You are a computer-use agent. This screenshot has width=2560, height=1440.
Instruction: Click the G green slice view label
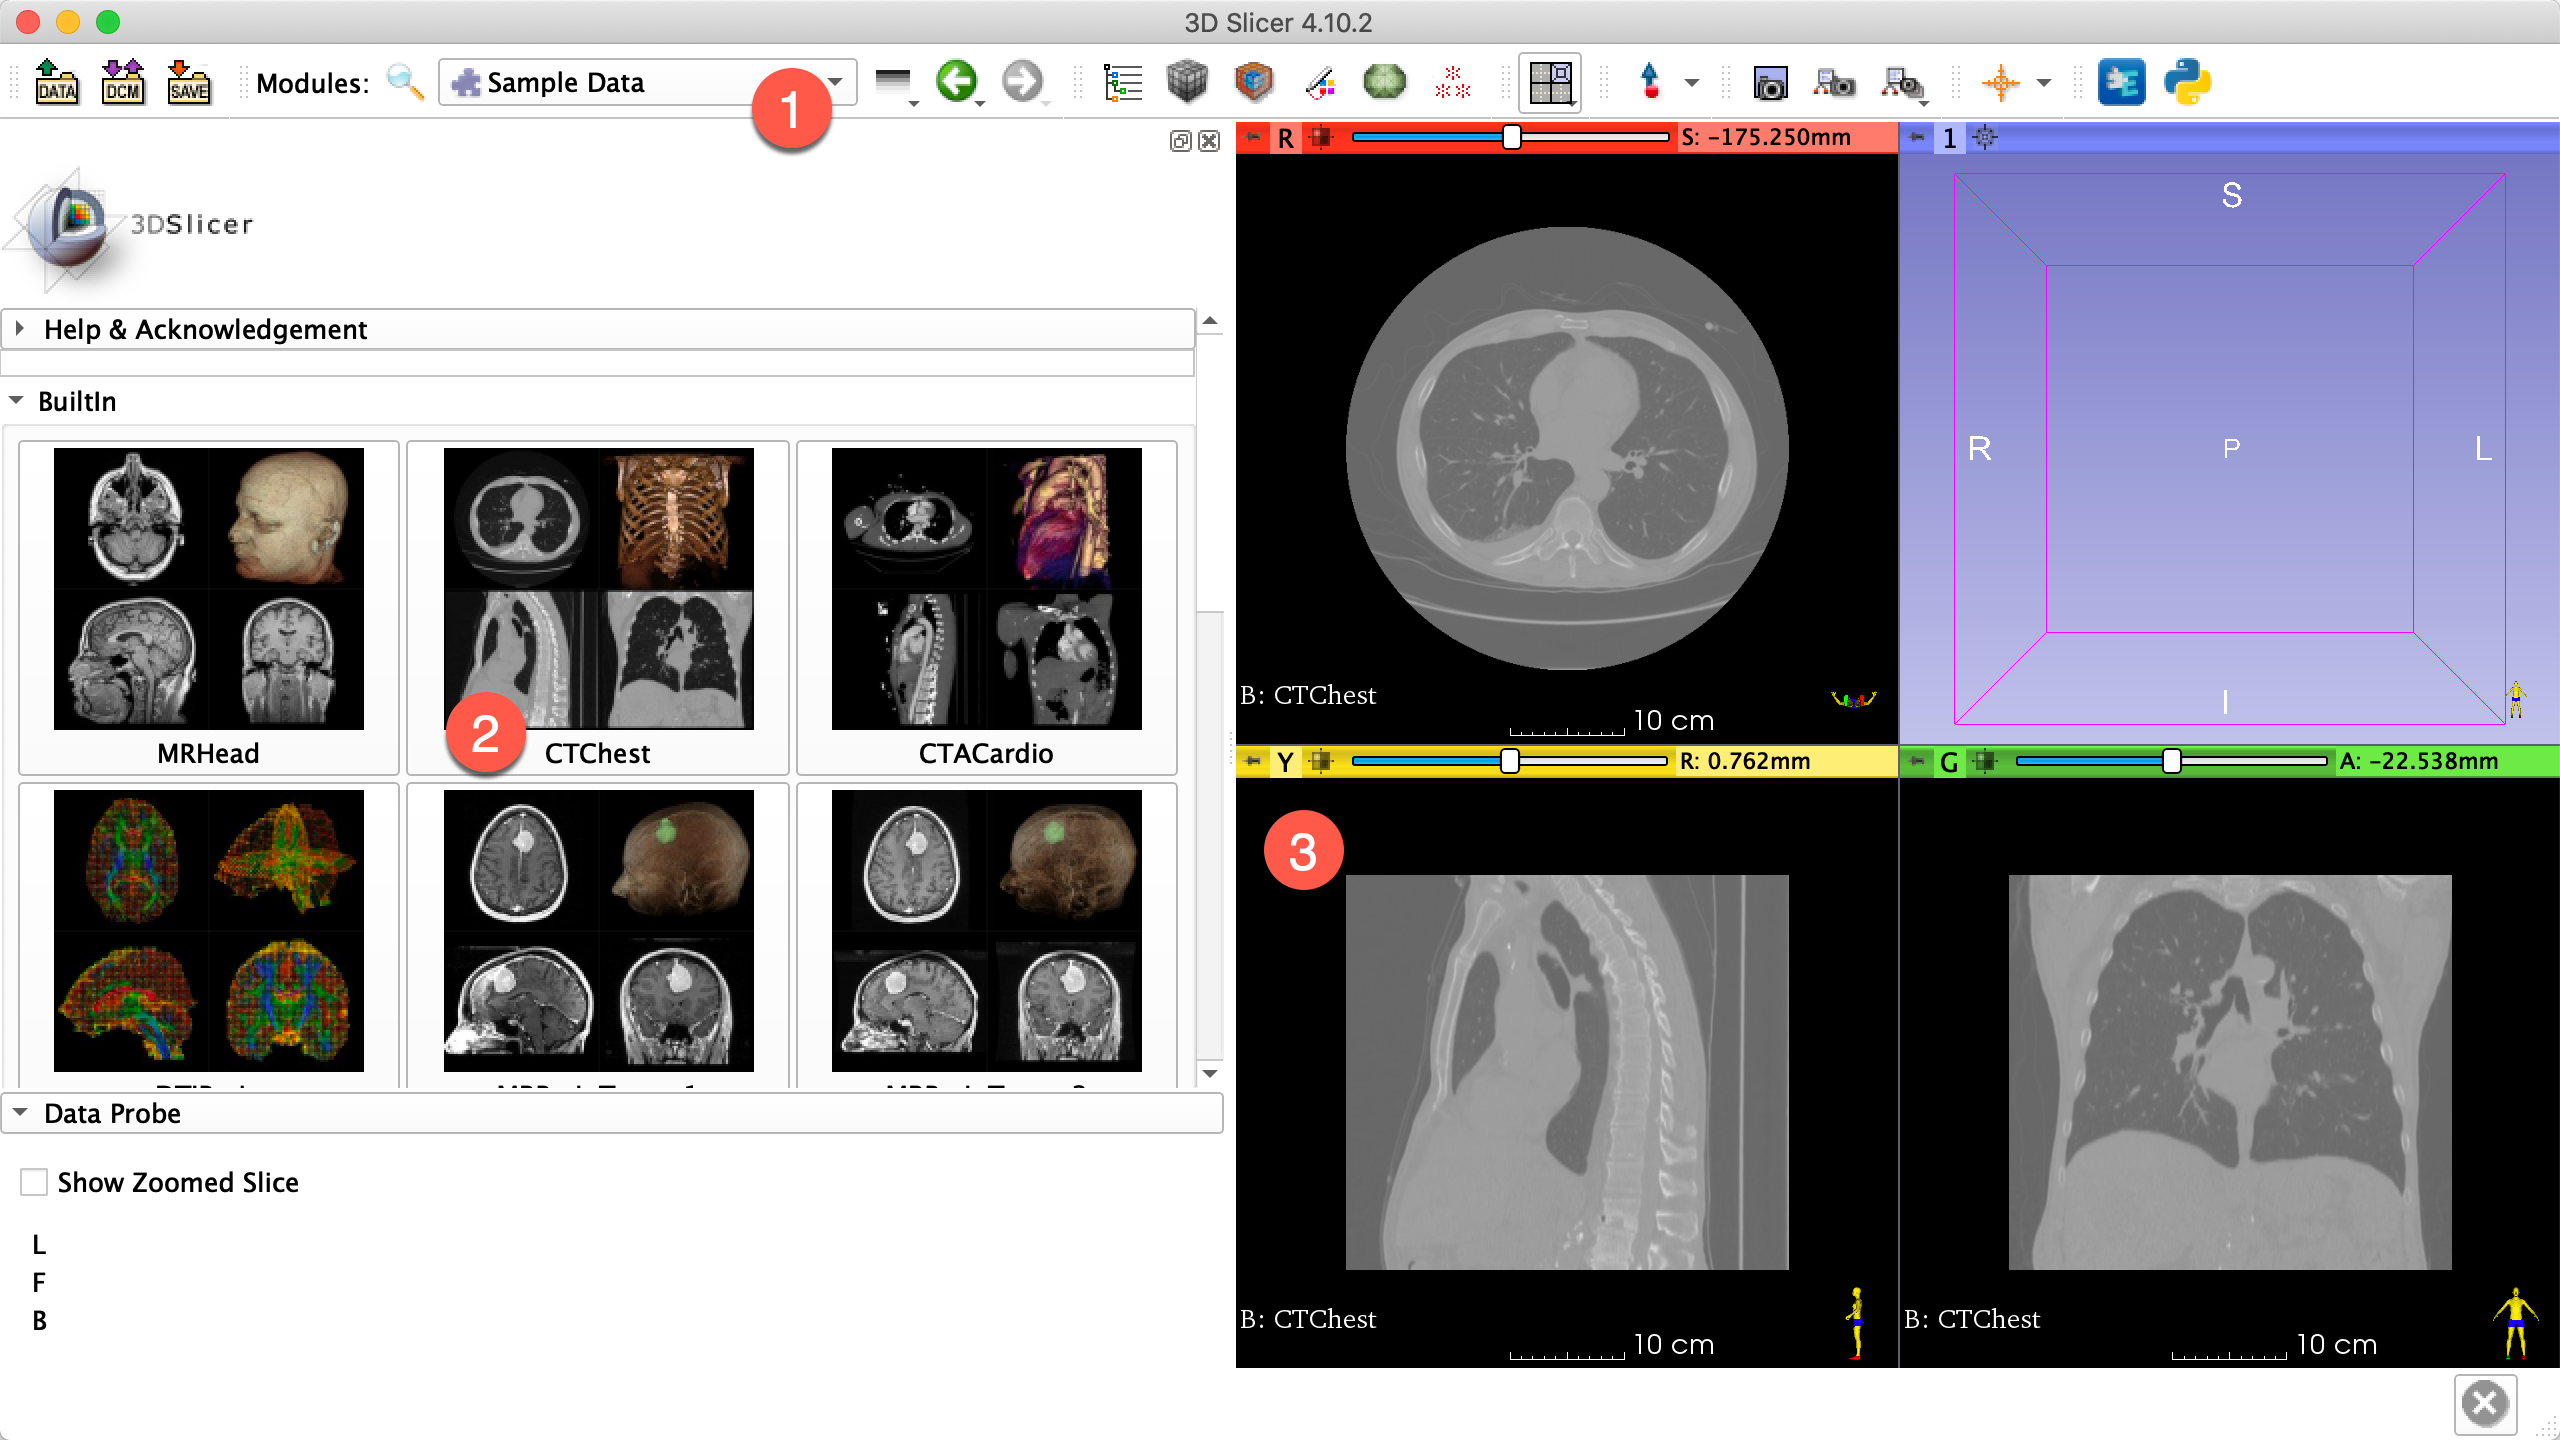pos(1949,762)
